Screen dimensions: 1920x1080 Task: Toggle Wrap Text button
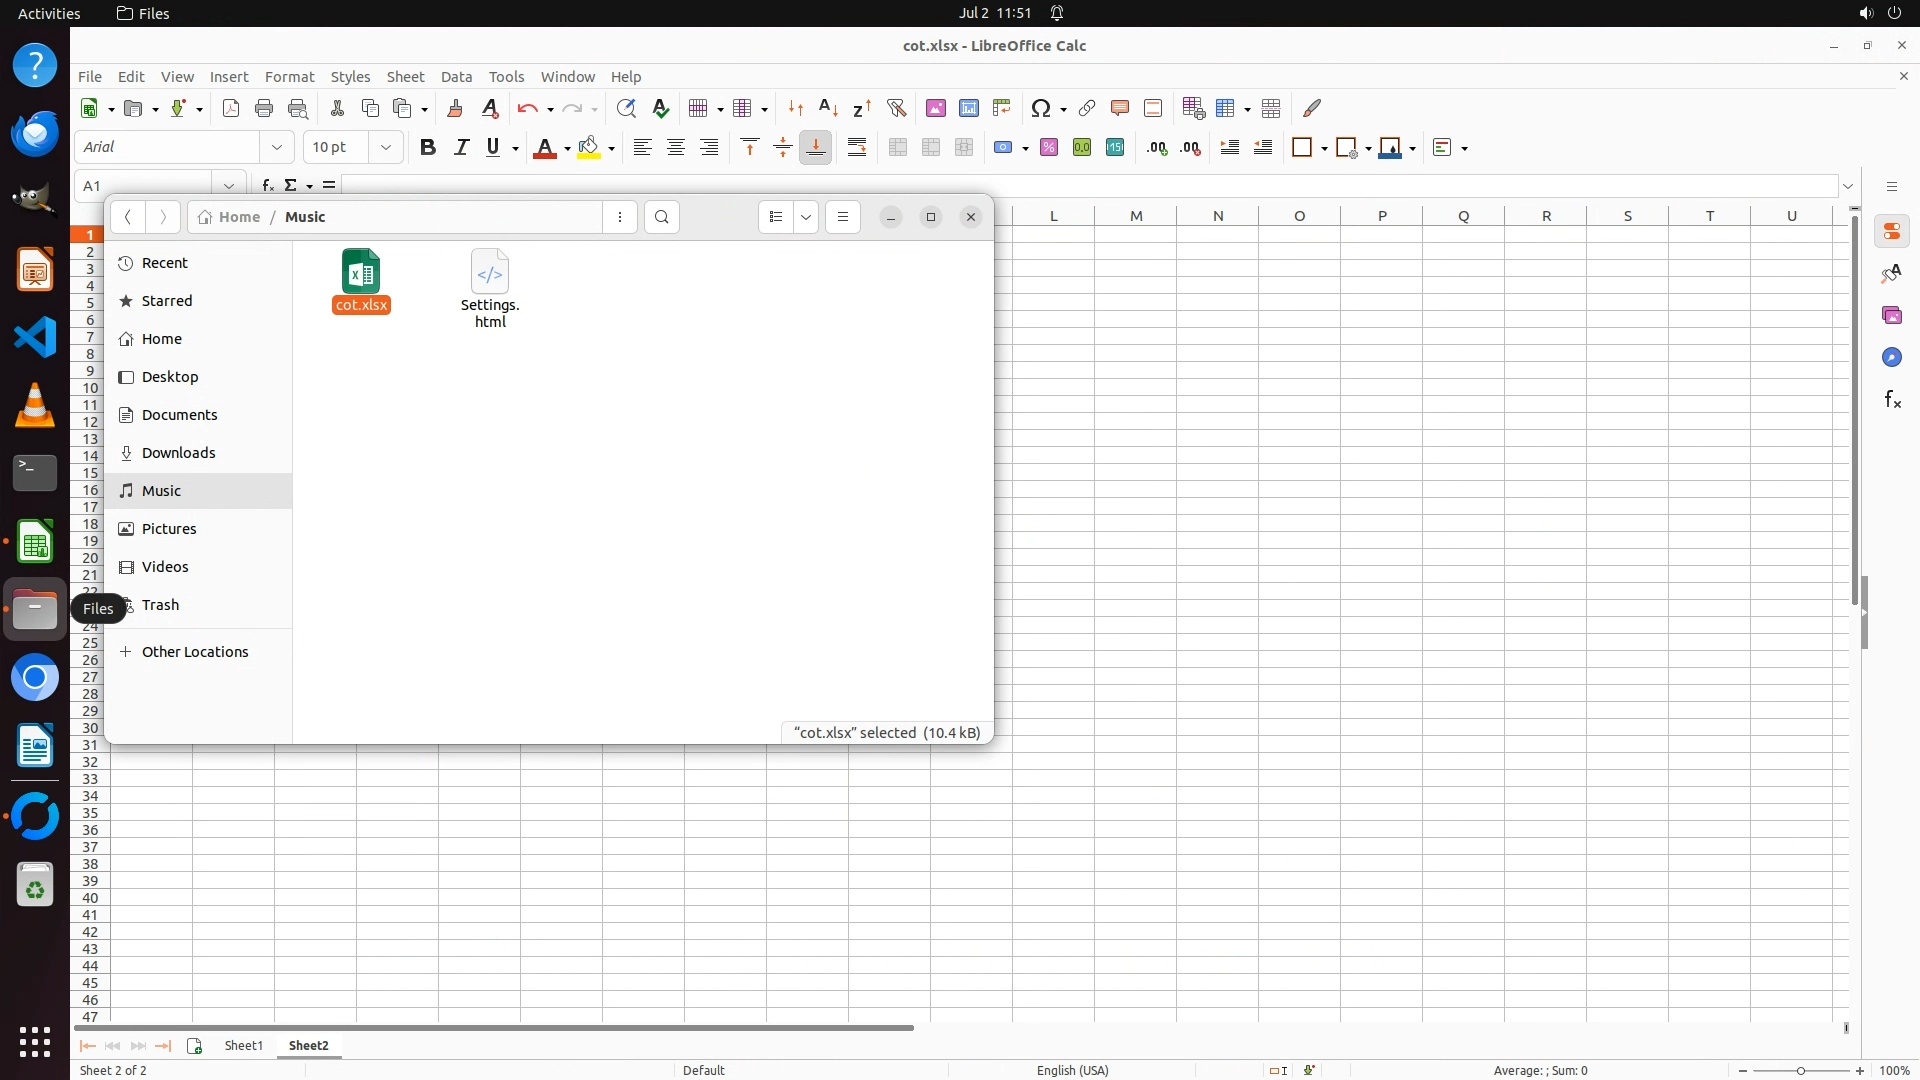[857, 147]
